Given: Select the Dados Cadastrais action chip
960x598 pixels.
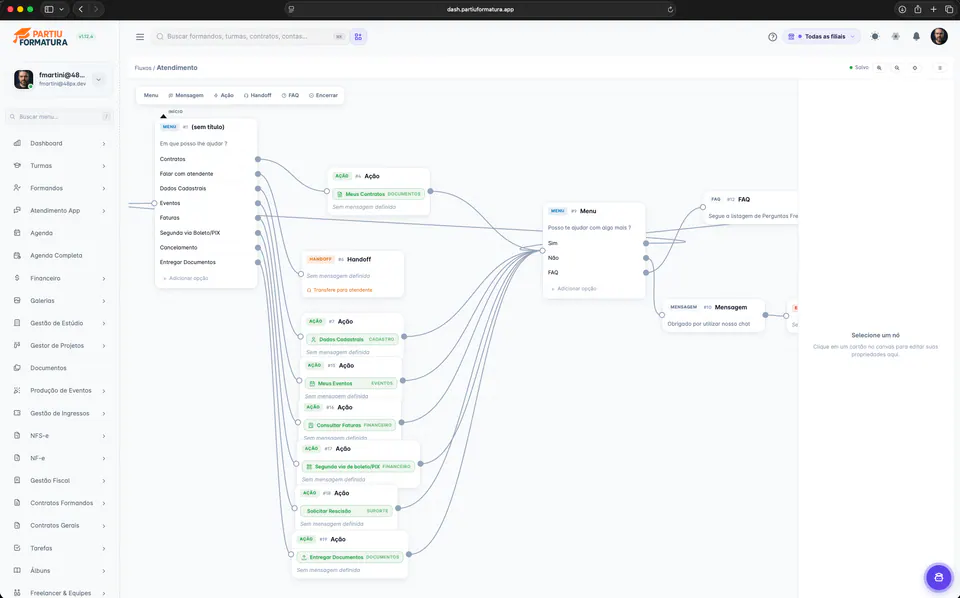Looking at the screenshot, I should pos(352,339).
